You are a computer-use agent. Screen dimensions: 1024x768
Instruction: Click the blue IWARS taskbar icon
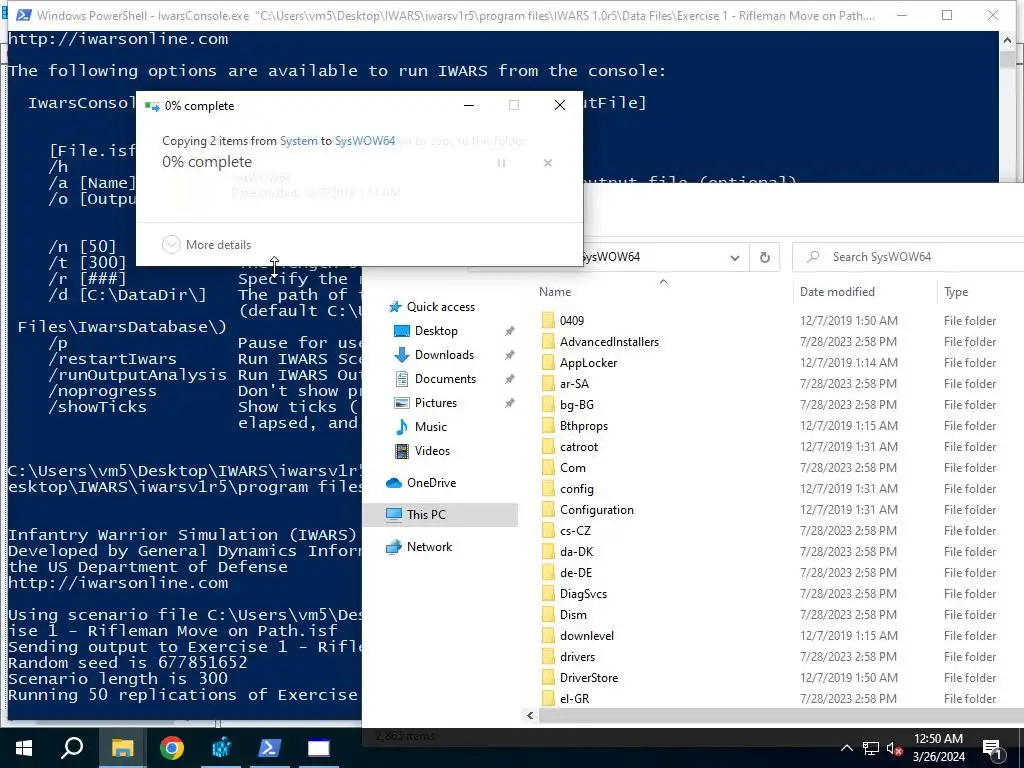click(221, 748)
